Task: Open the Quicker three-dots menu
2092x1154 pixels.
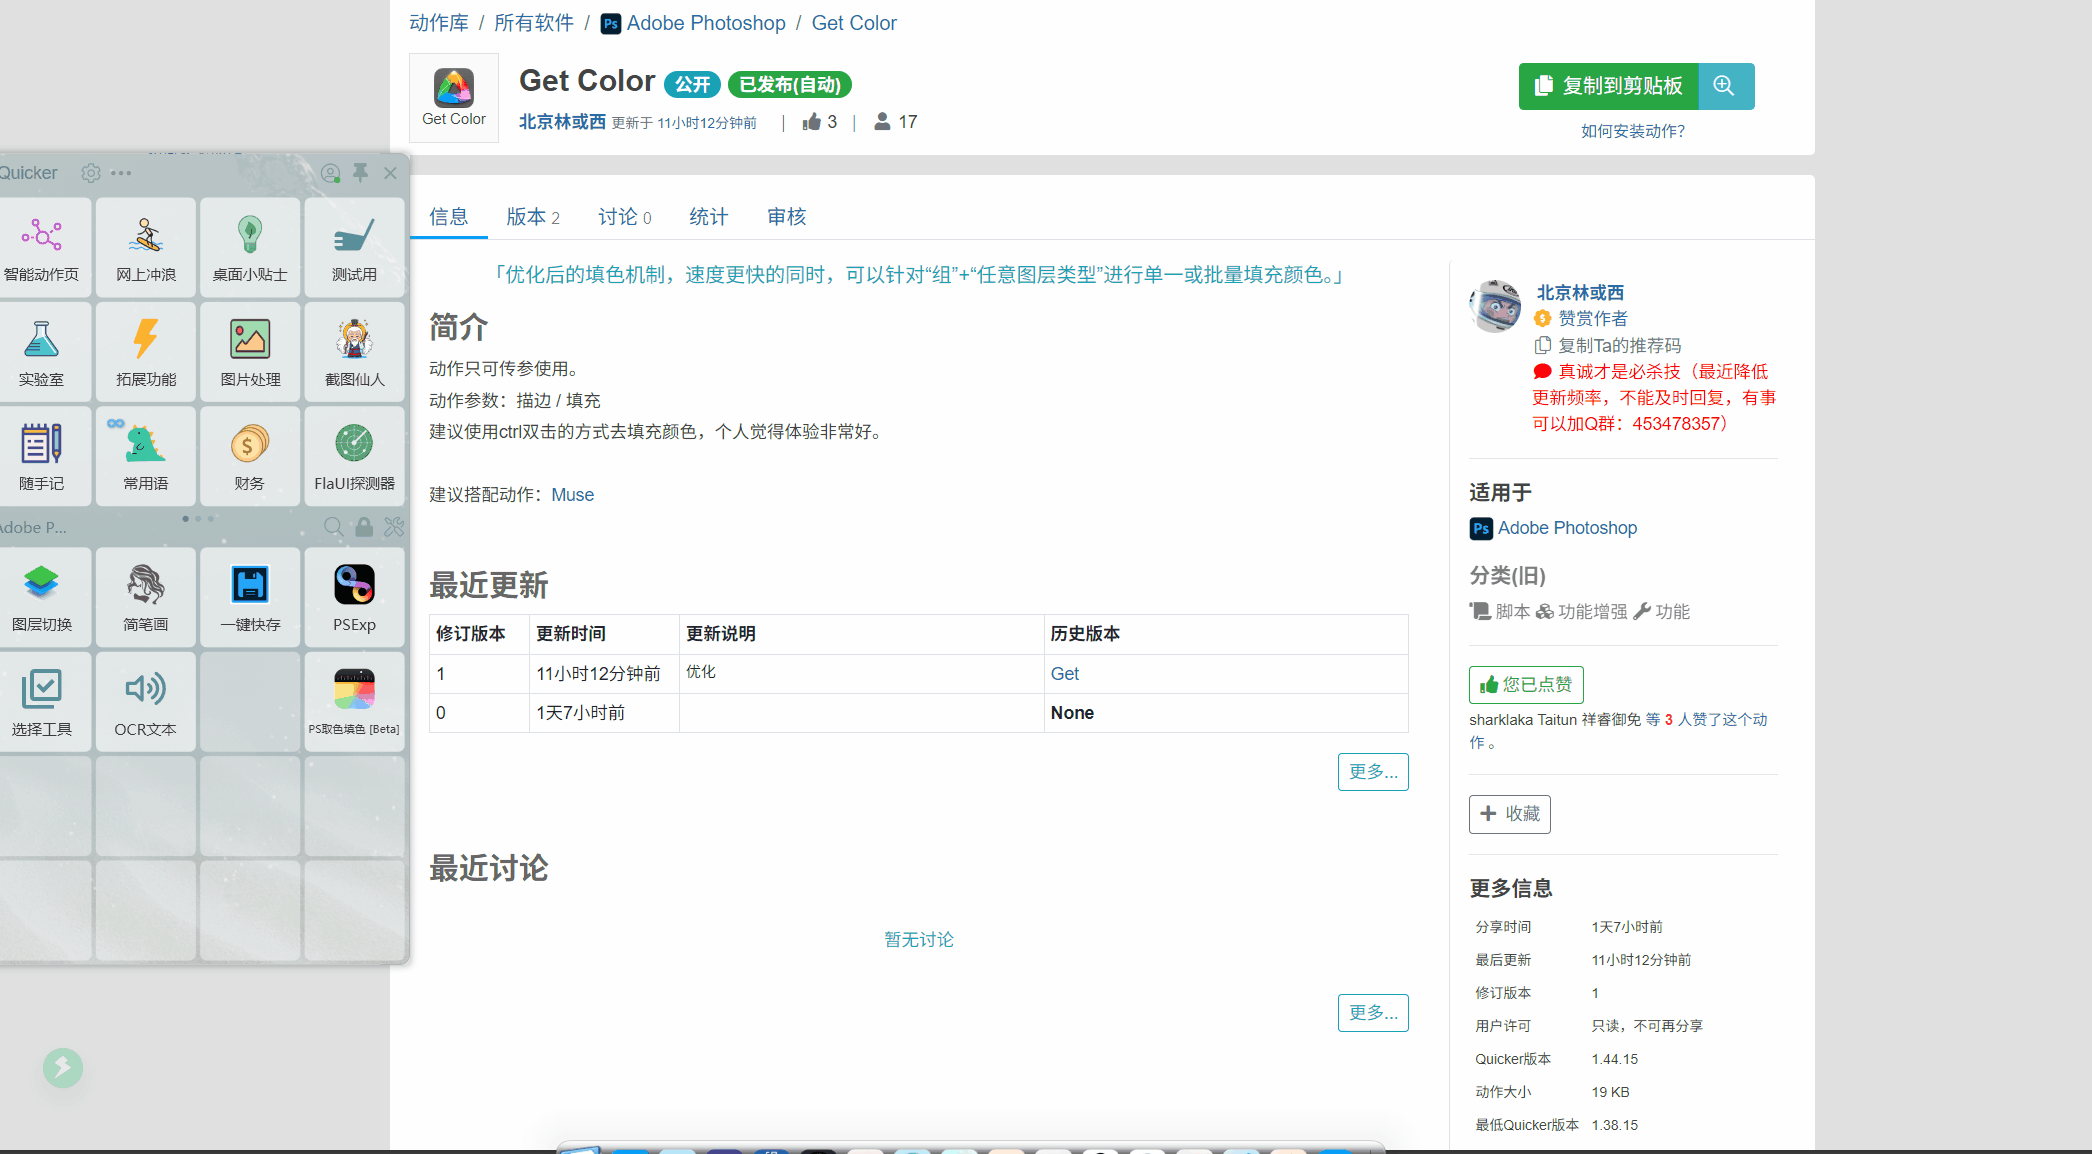Action: point(121,173)
